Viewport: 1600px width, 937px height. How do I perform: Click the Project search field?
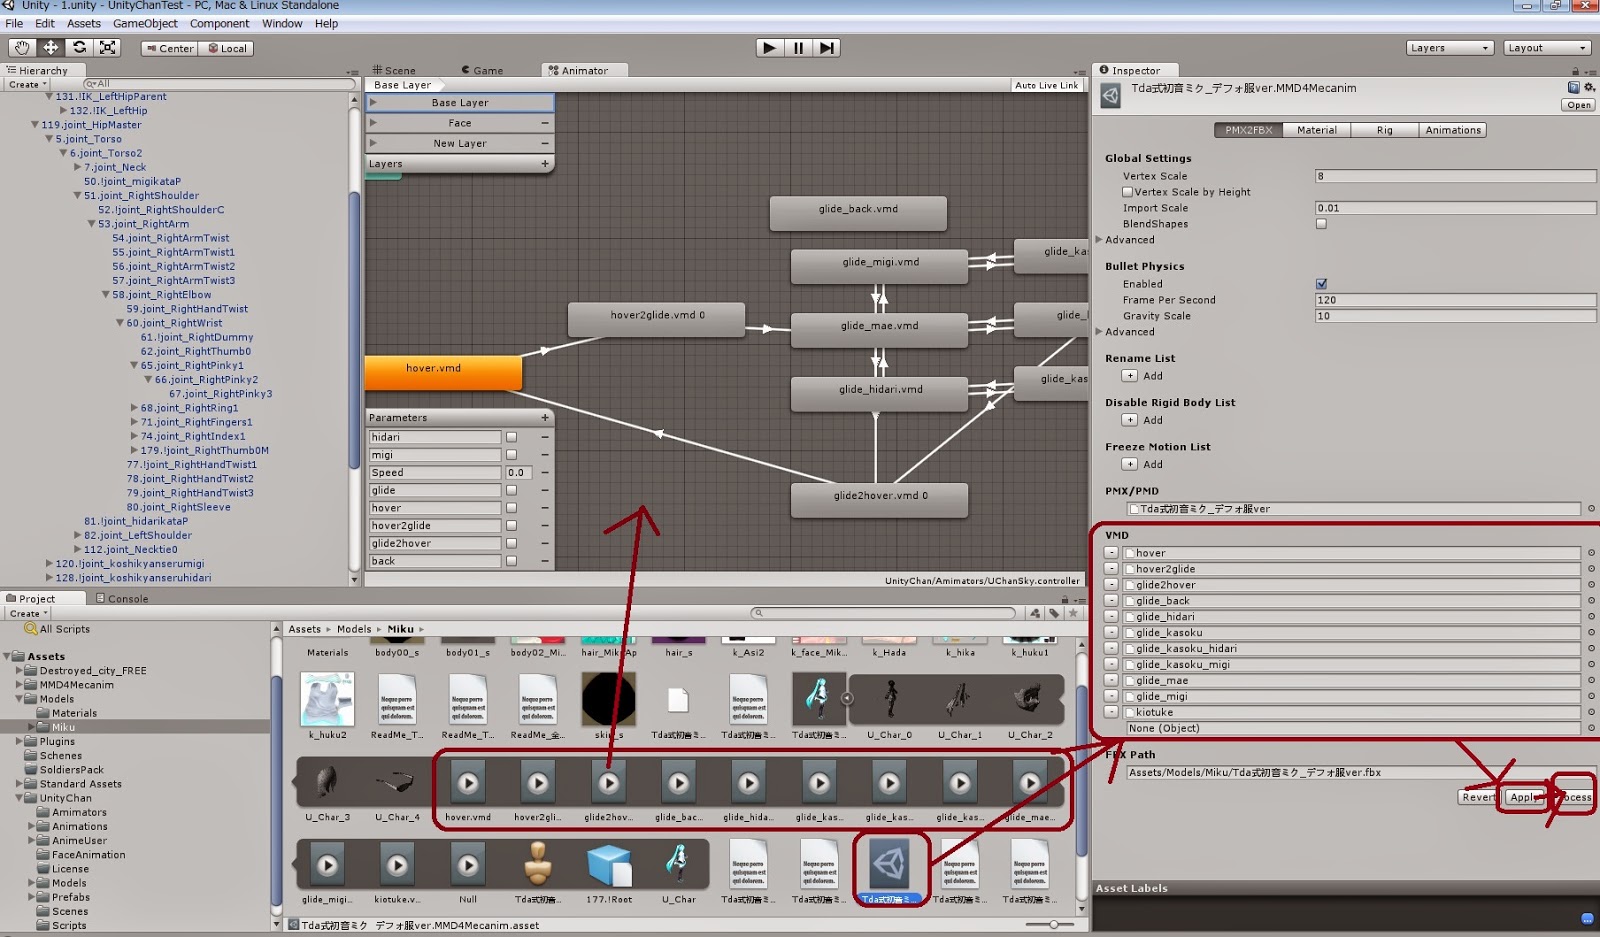(x=883, y=613)
